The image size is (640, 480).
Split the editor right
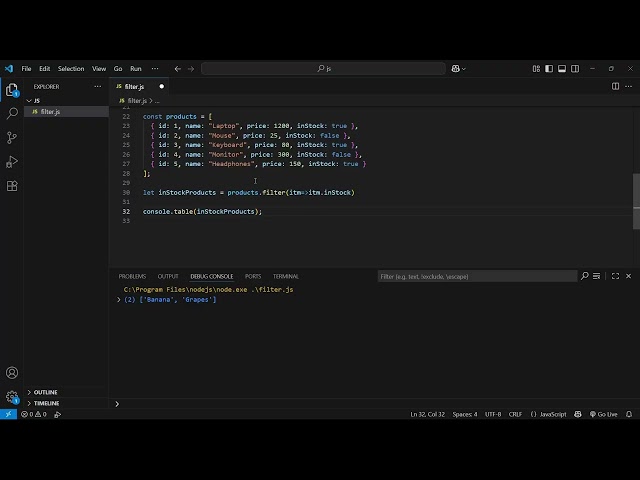click(615, 86)
